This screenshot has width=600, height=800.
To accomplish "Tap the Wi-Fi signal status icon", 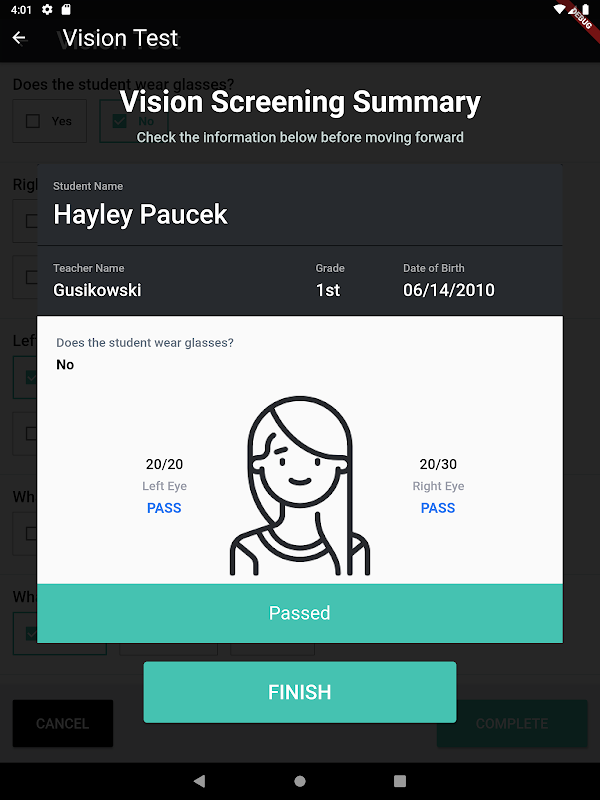I will pyautogui.click(x=559, y=10).
